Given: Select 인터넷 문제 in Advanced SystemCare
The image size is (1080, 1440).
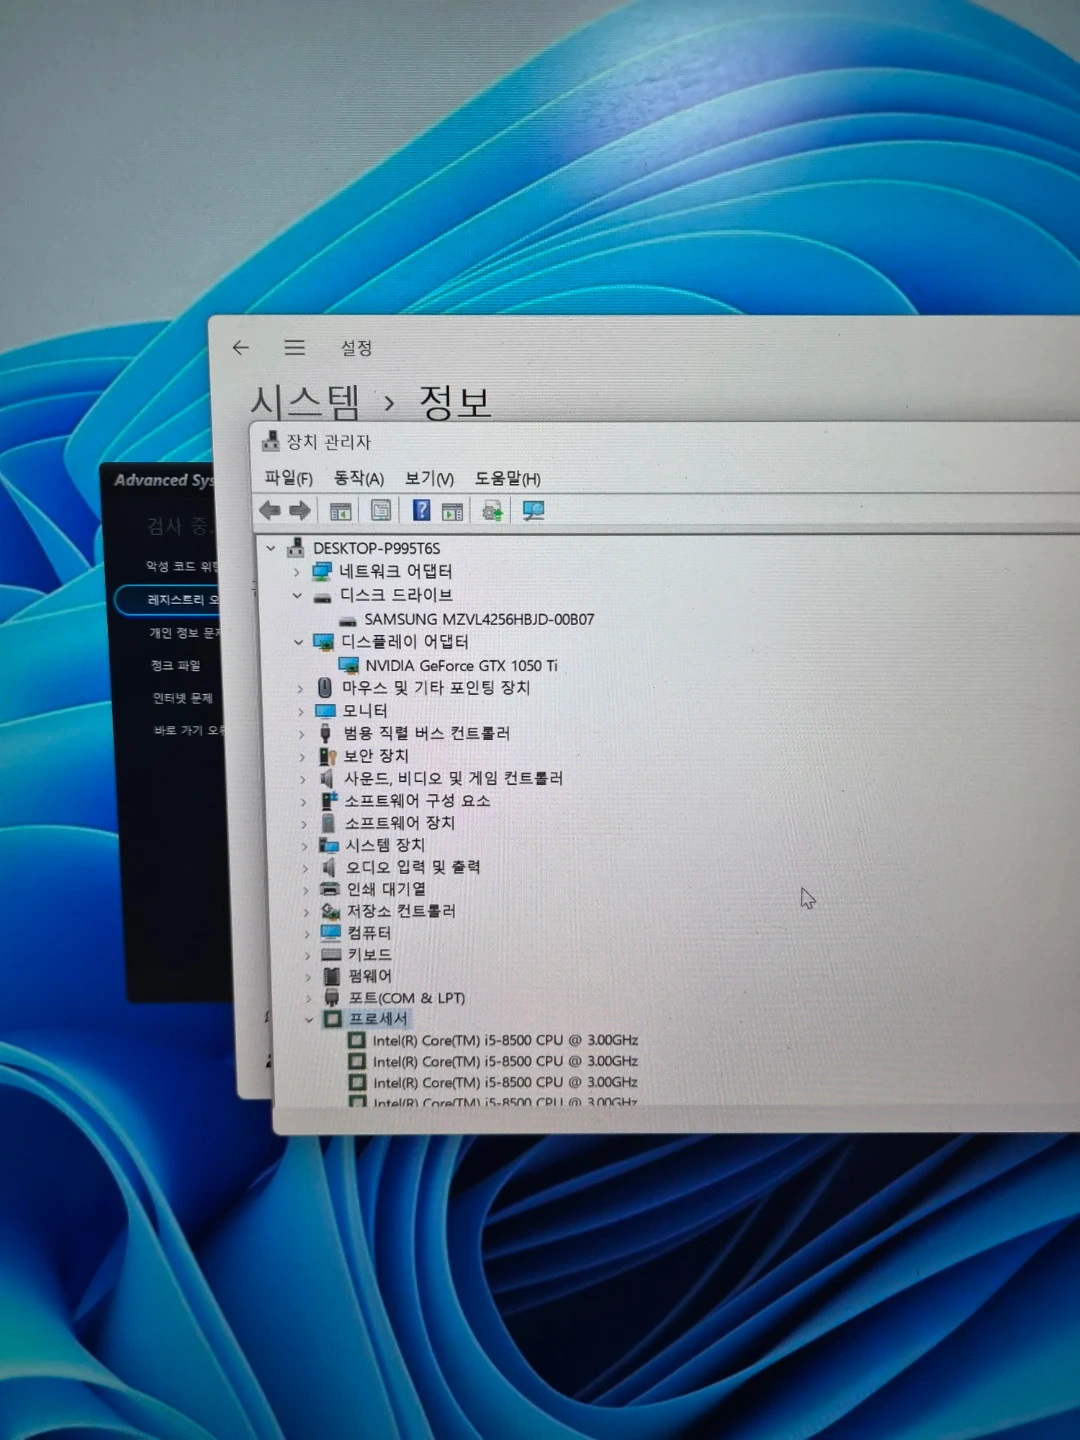Looking at the screenshot, I should [182, 698].
